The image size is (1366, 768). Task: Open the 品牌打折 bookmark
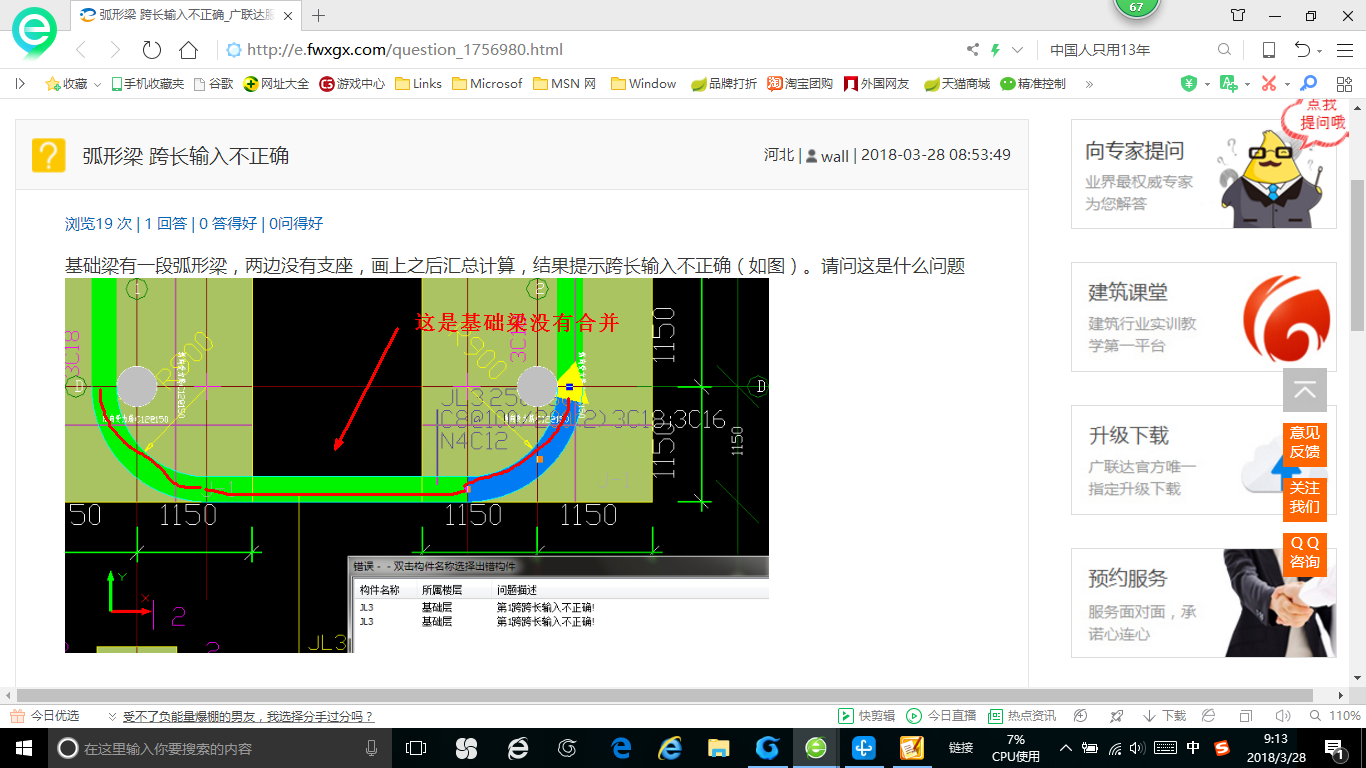[724, 84]
